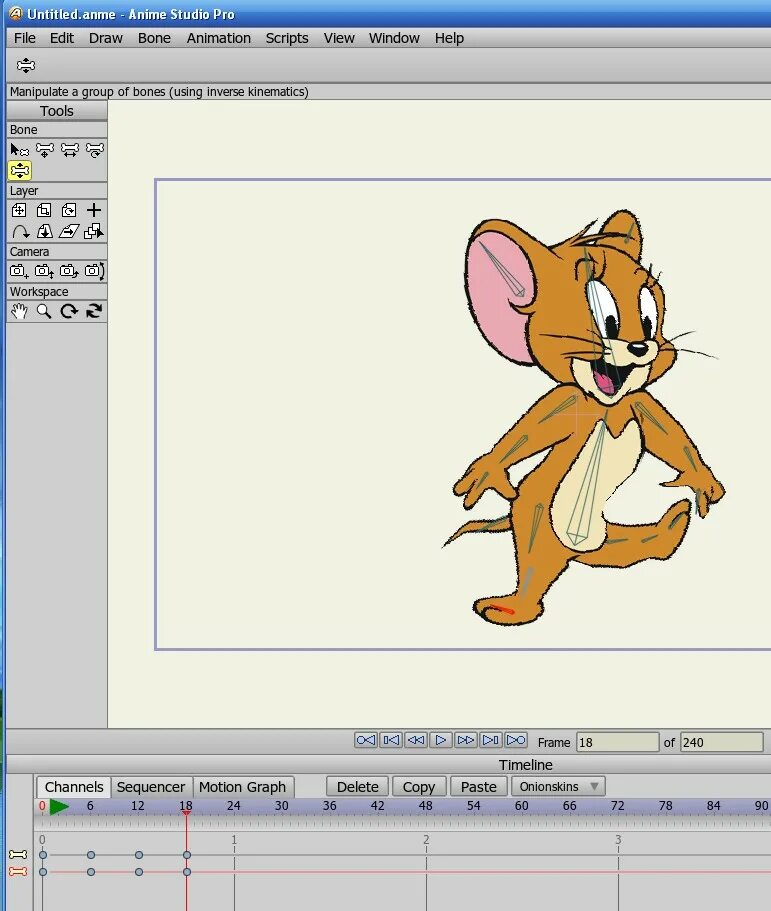Click the current Frame number field

pos(617,742)
